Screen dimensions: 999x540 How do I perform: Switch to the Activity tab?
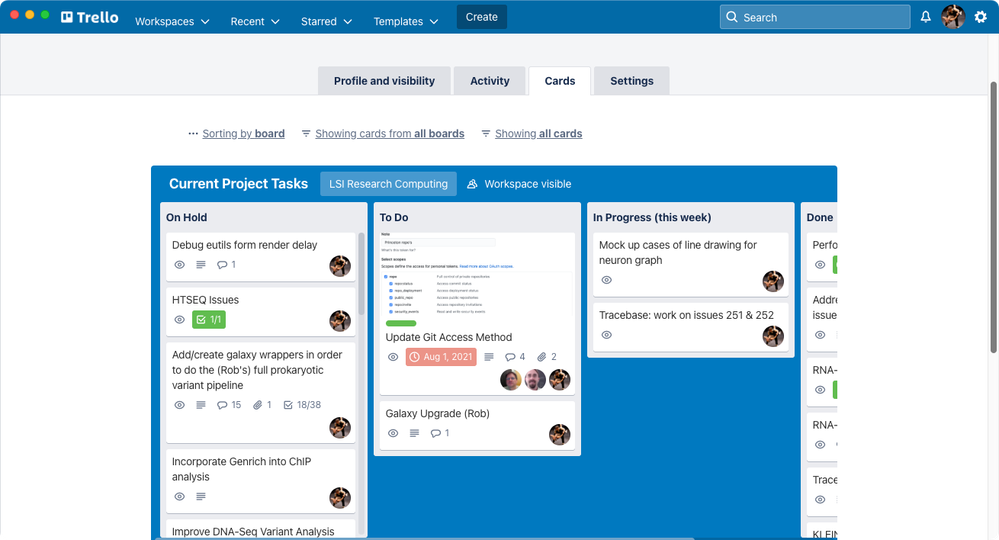[489, 81]
